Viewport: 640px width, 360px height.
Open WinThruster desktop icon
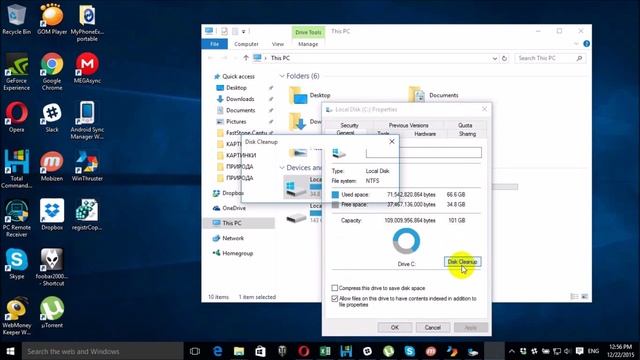point(87,166)
